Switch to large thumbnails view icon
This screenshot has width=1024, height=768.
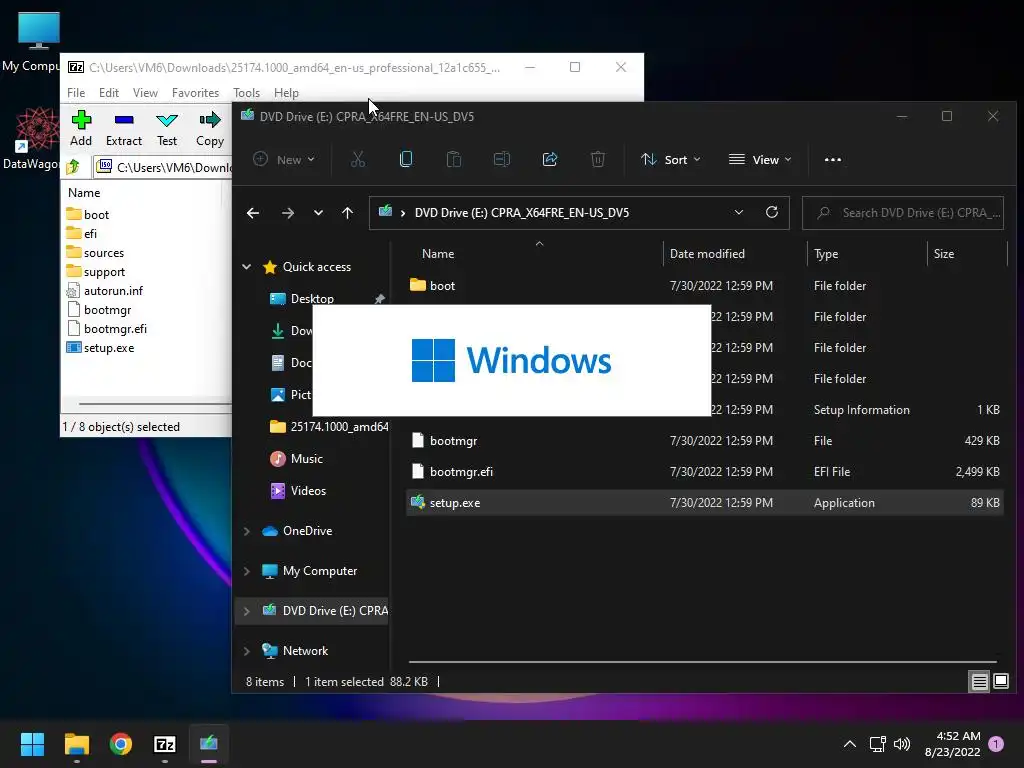click(1001, 682)
